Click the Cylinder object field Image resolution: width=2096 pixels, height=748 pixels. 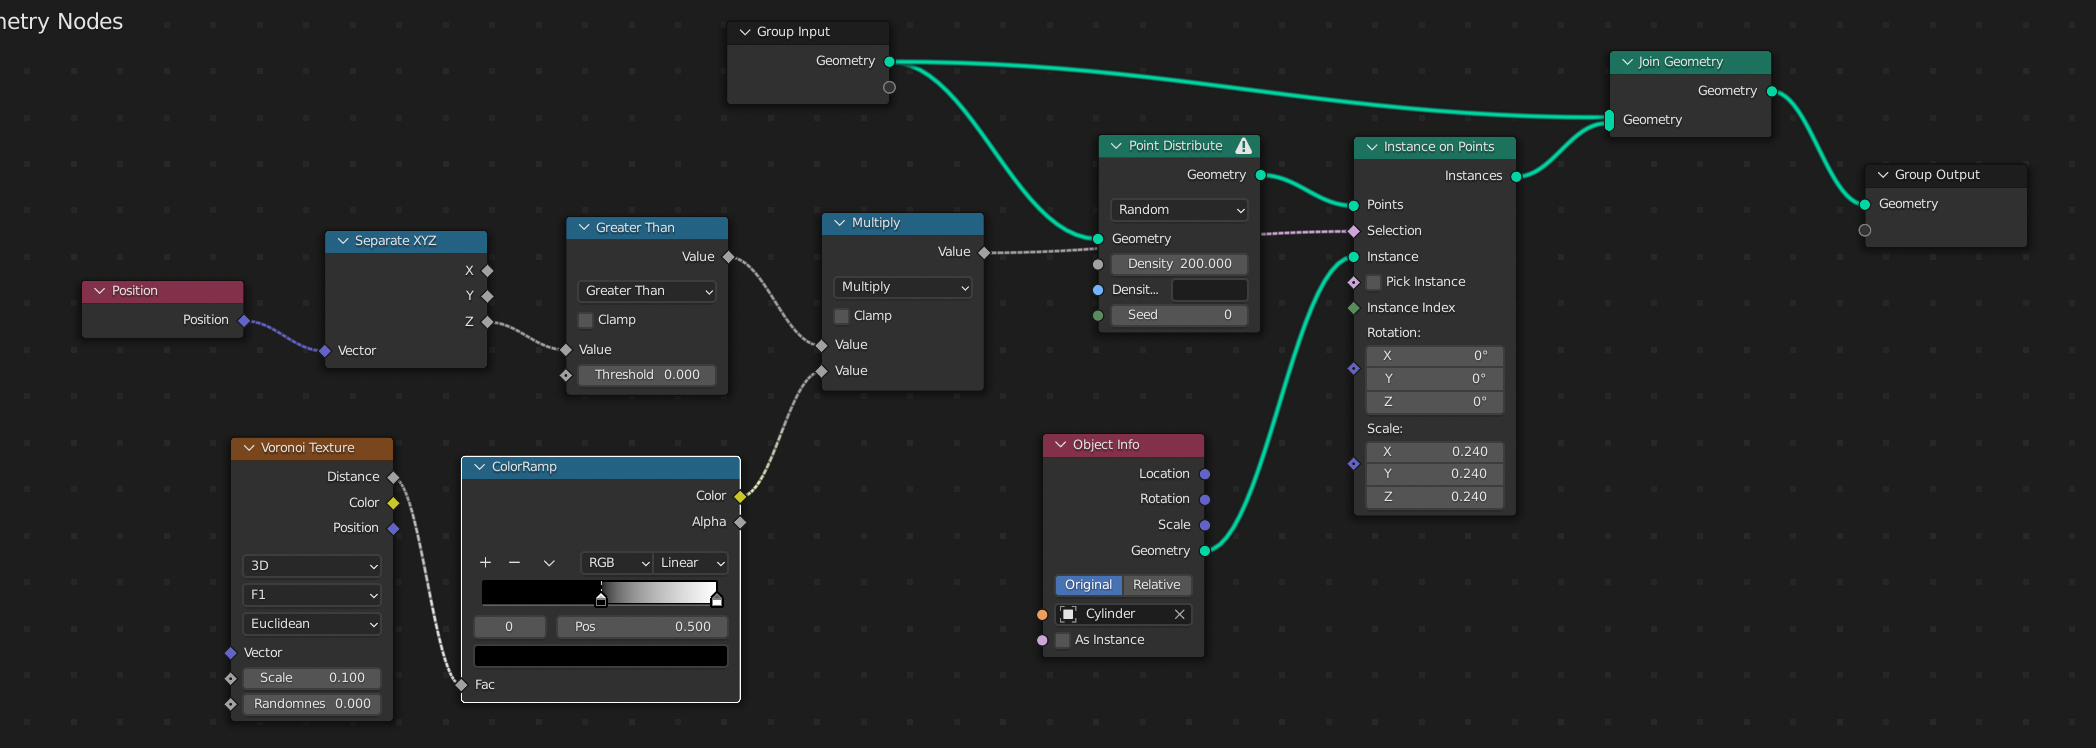pyautogui.click(x=1123, y=614)
